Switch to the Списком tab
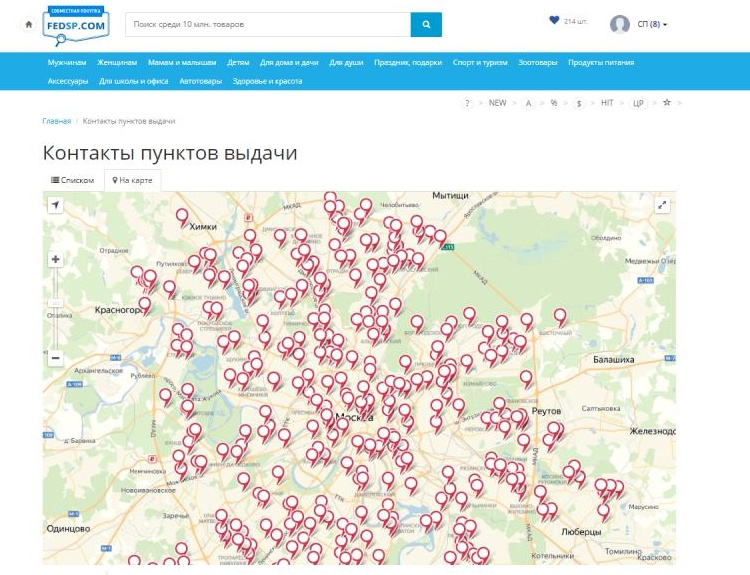The width and height of the screenshot is (750, 575). (73, 181)
